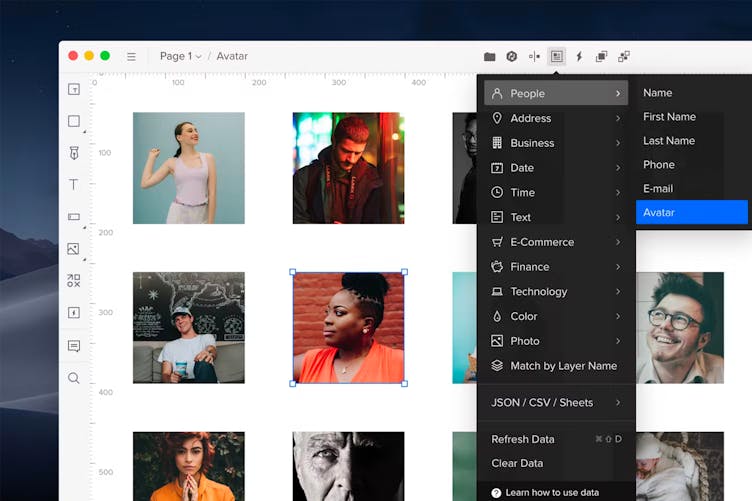The image size is (752, 501).
Task: Click the Duplicate toolbar icon
Action: [601, 57]
